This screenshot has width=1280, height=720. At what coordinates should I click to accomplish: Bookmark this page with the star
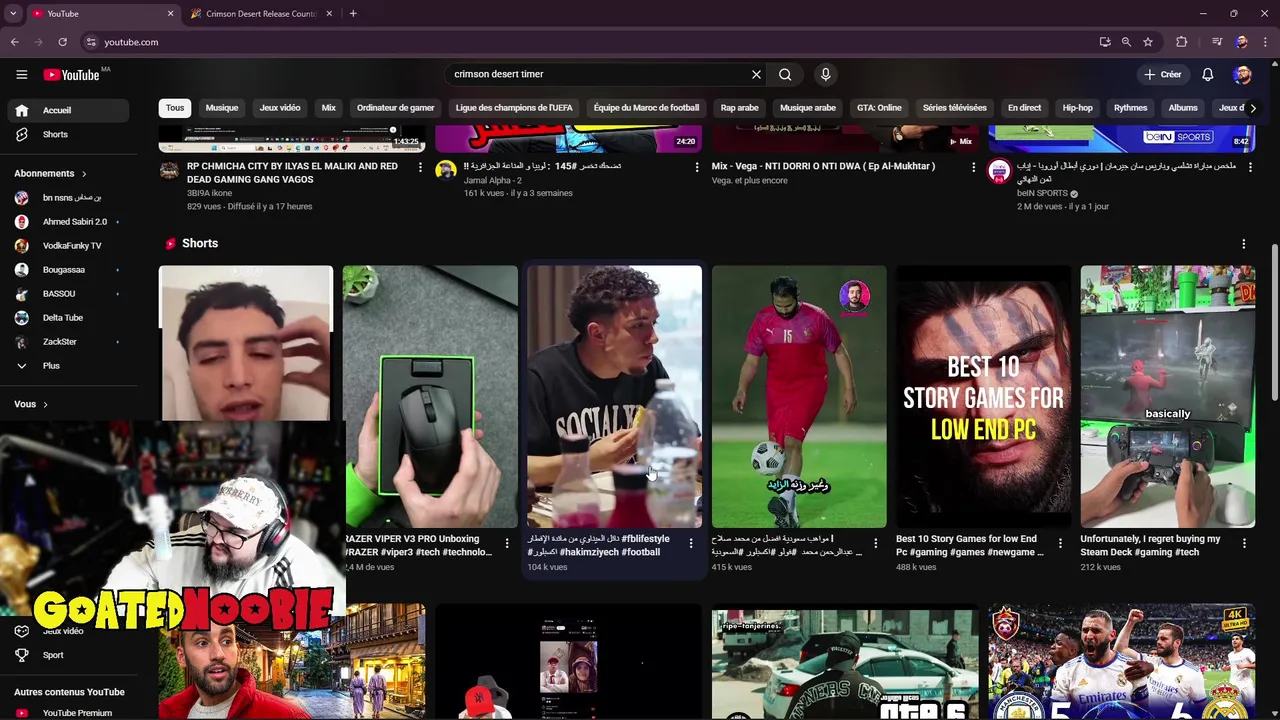point(1148,42)
